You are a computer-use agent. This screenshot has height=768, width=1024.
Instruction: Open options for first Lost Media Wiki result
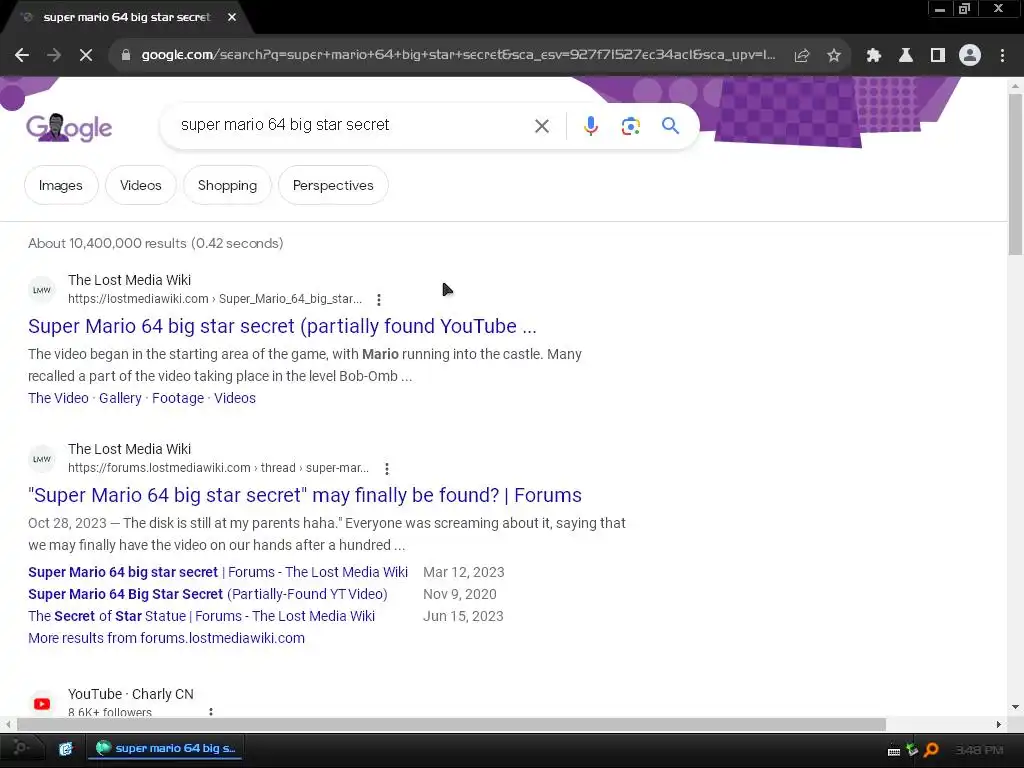point(379,300)
